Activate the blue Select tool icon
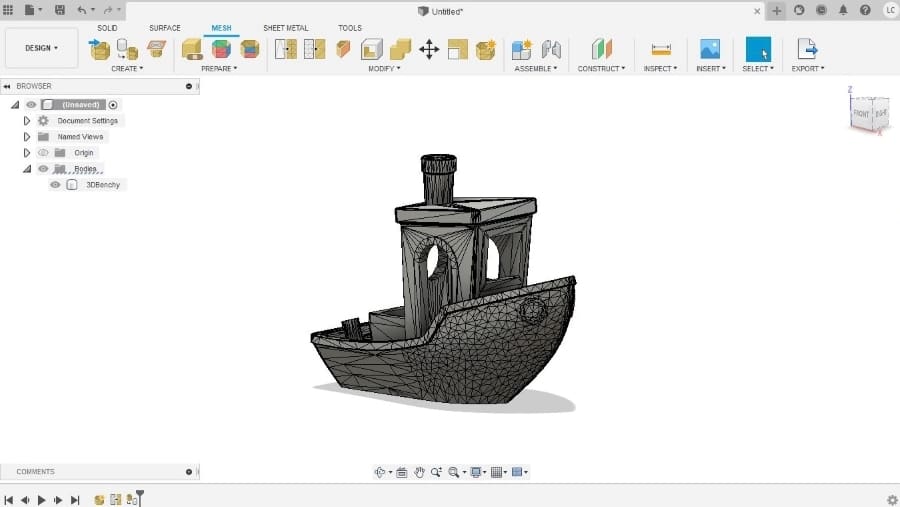Viewport: 900px width, 507px height. tap(758, 49)
